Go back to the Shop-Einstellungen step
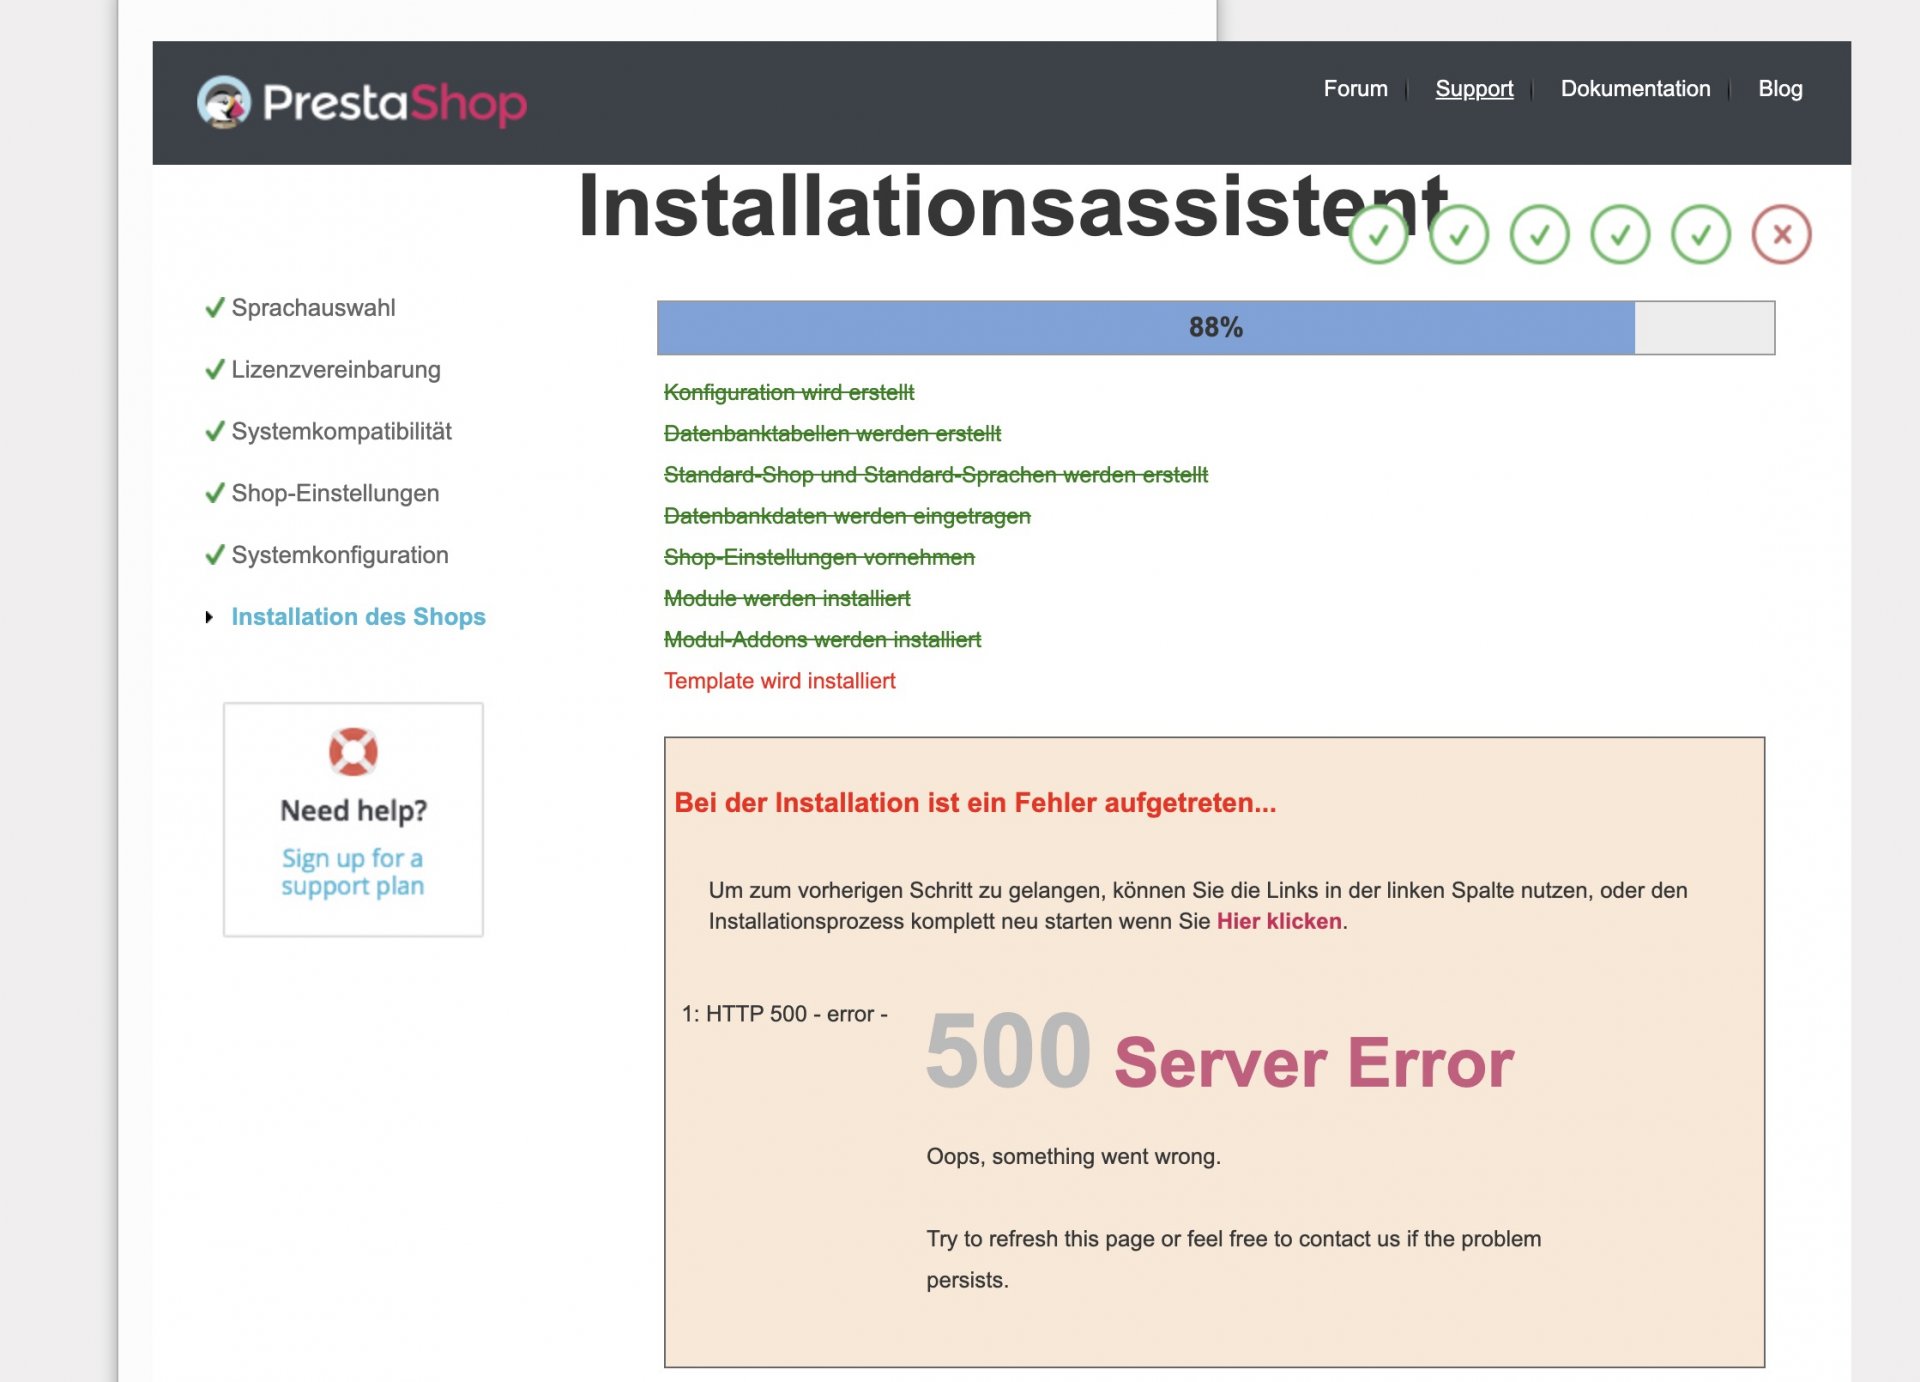This screenshot has height=1382, width=1920. pos(335,493)
